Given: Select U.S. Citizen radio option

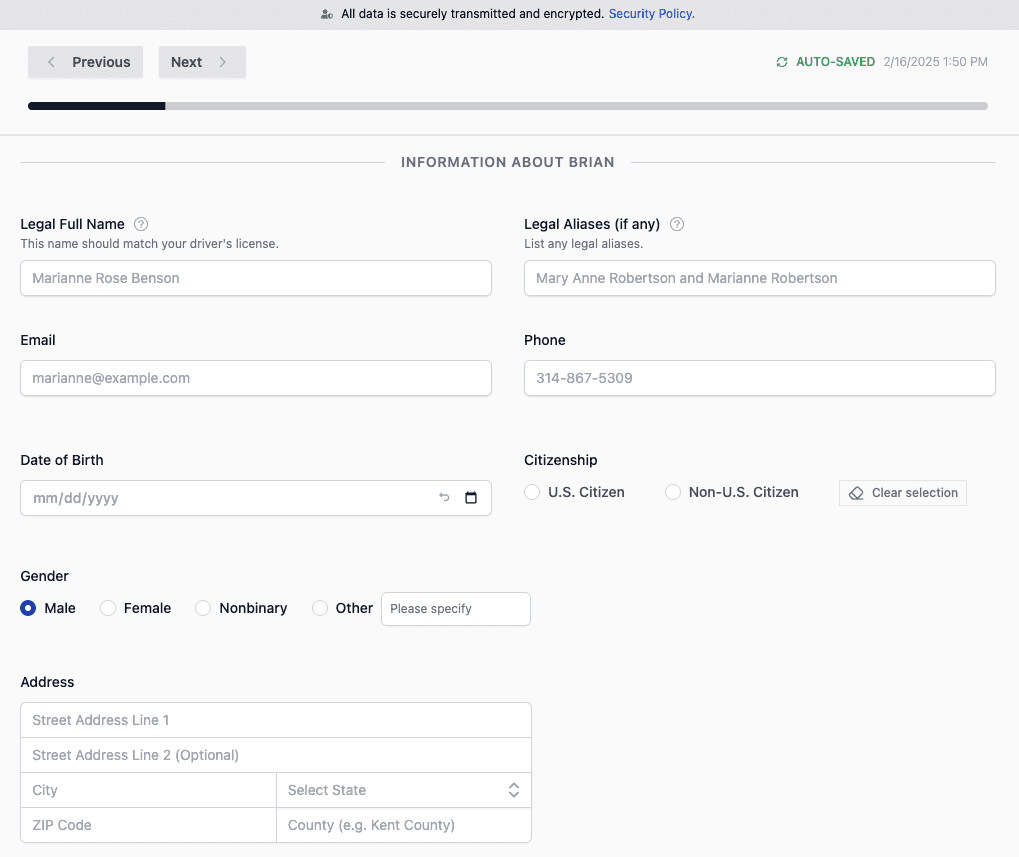Looking at the screenshot, I should [x=532, y=492].
